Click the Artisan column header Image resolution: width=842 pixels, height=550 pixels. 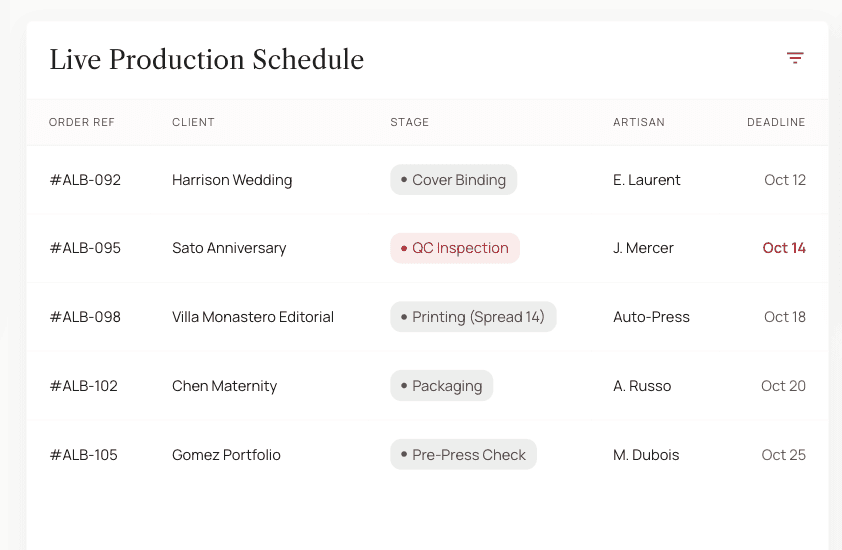tap(639, 122)
